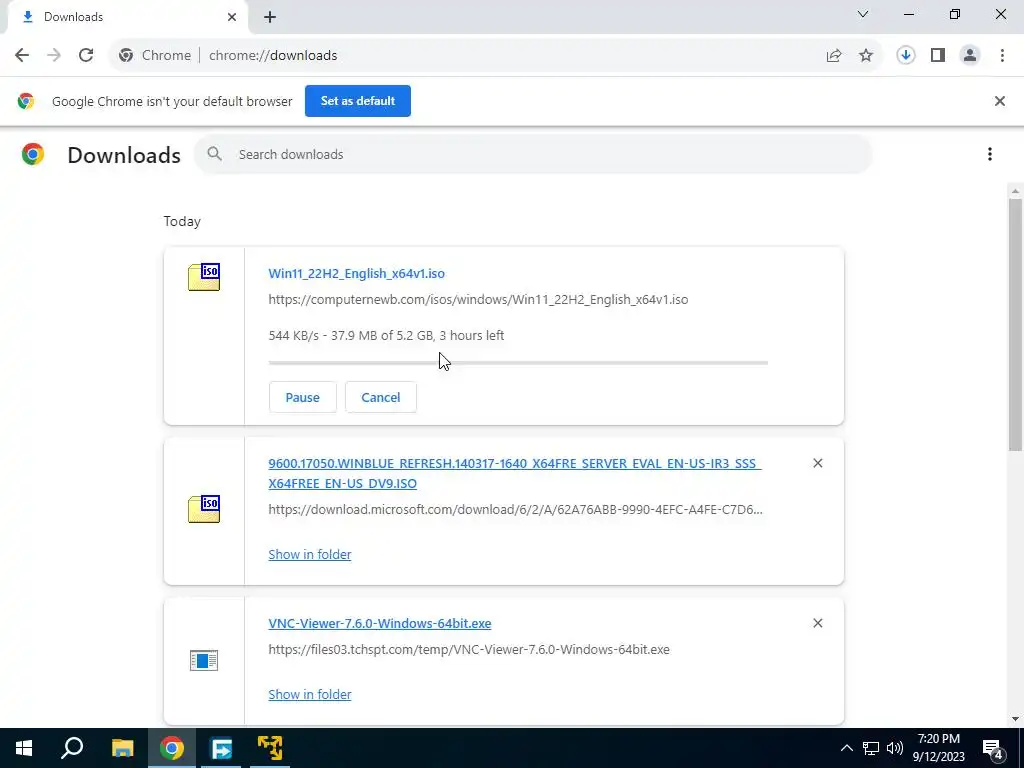Viewport: 1024px width, 768px height.
Task: Remove VNC-Viewer download from the list
Action: click(x=818, y=623)
